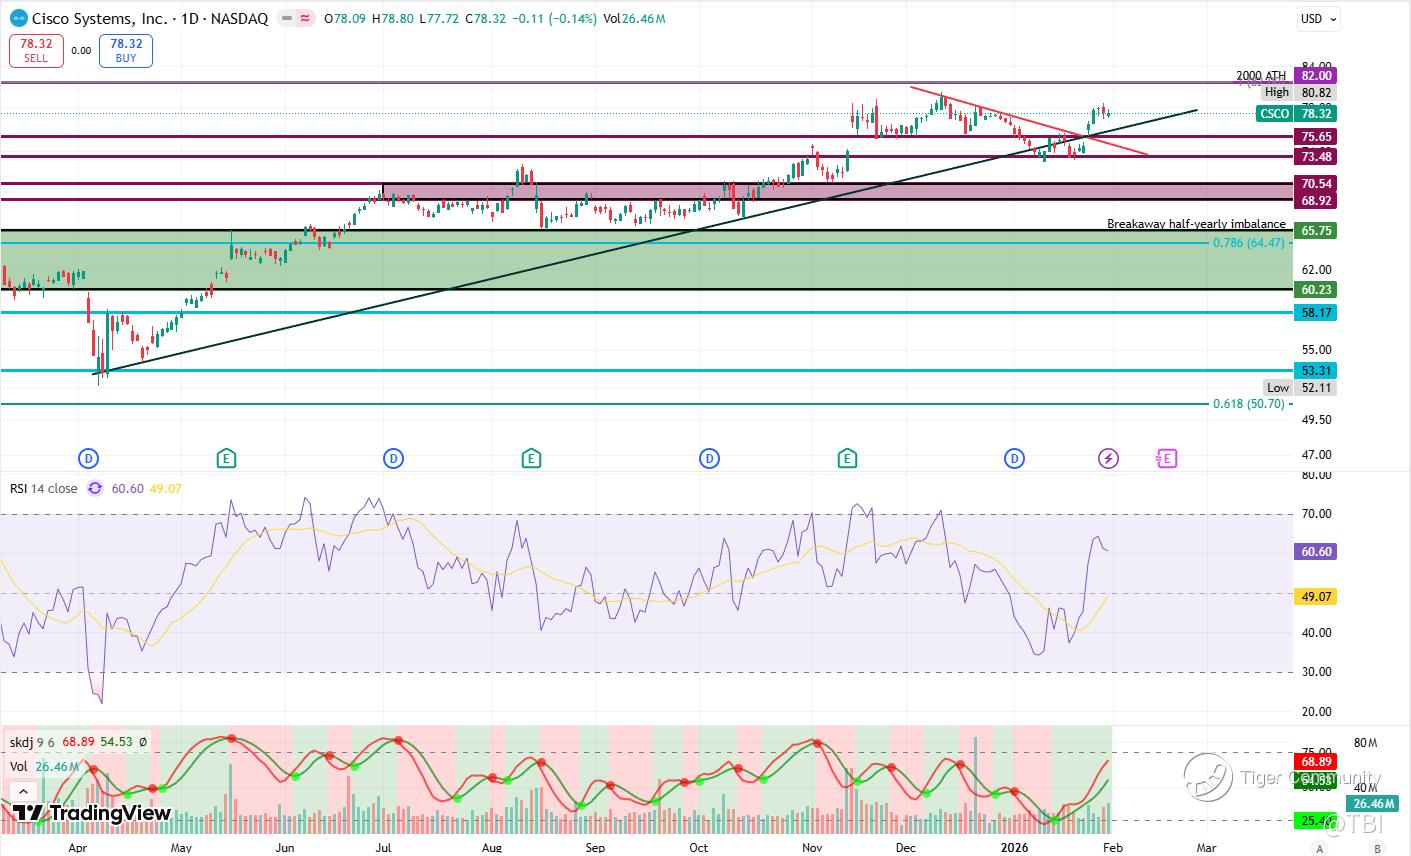This screenshot has width=1411, height=856.
Task: Click the Cisco logo beside the symbol name
Action: pyautogui.click(x=18, y=18)
